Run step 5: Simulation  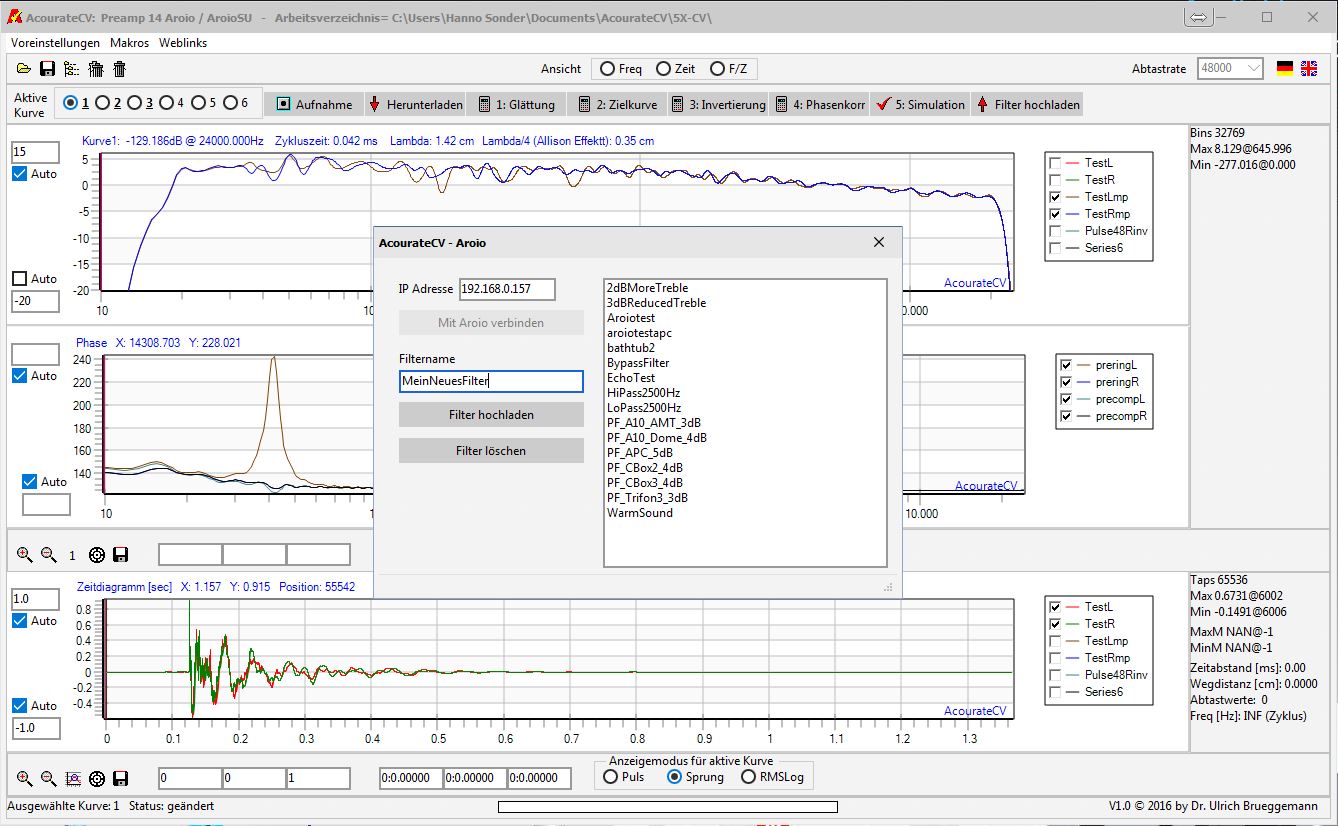tap(920, 104)
